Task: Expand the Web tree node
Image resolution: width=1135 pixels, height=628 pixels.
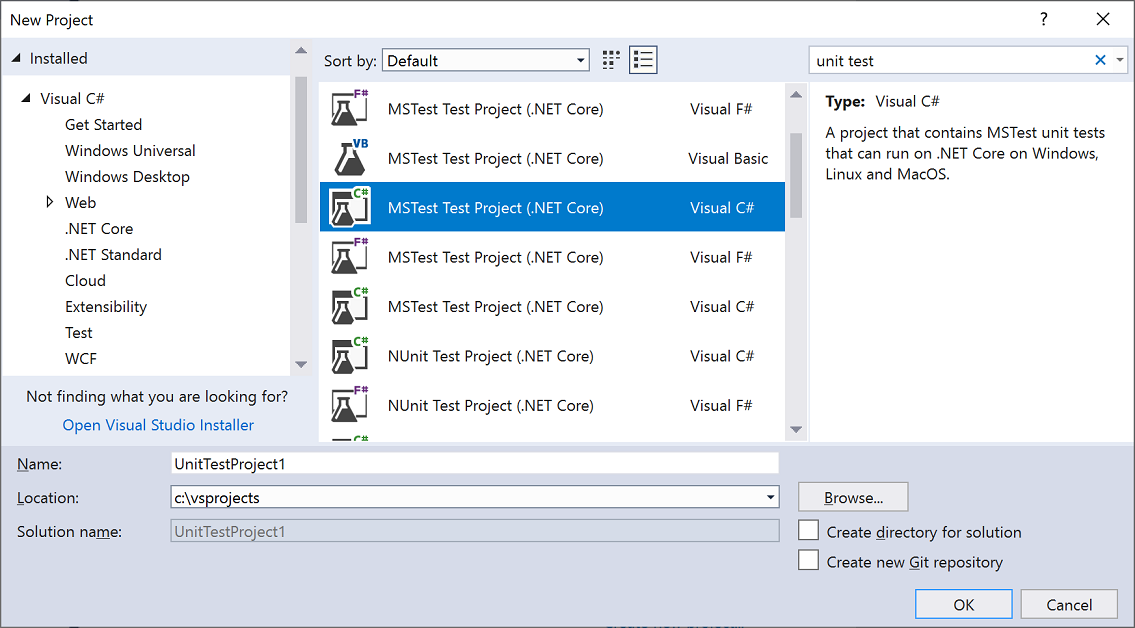Action: click(50, 202)
